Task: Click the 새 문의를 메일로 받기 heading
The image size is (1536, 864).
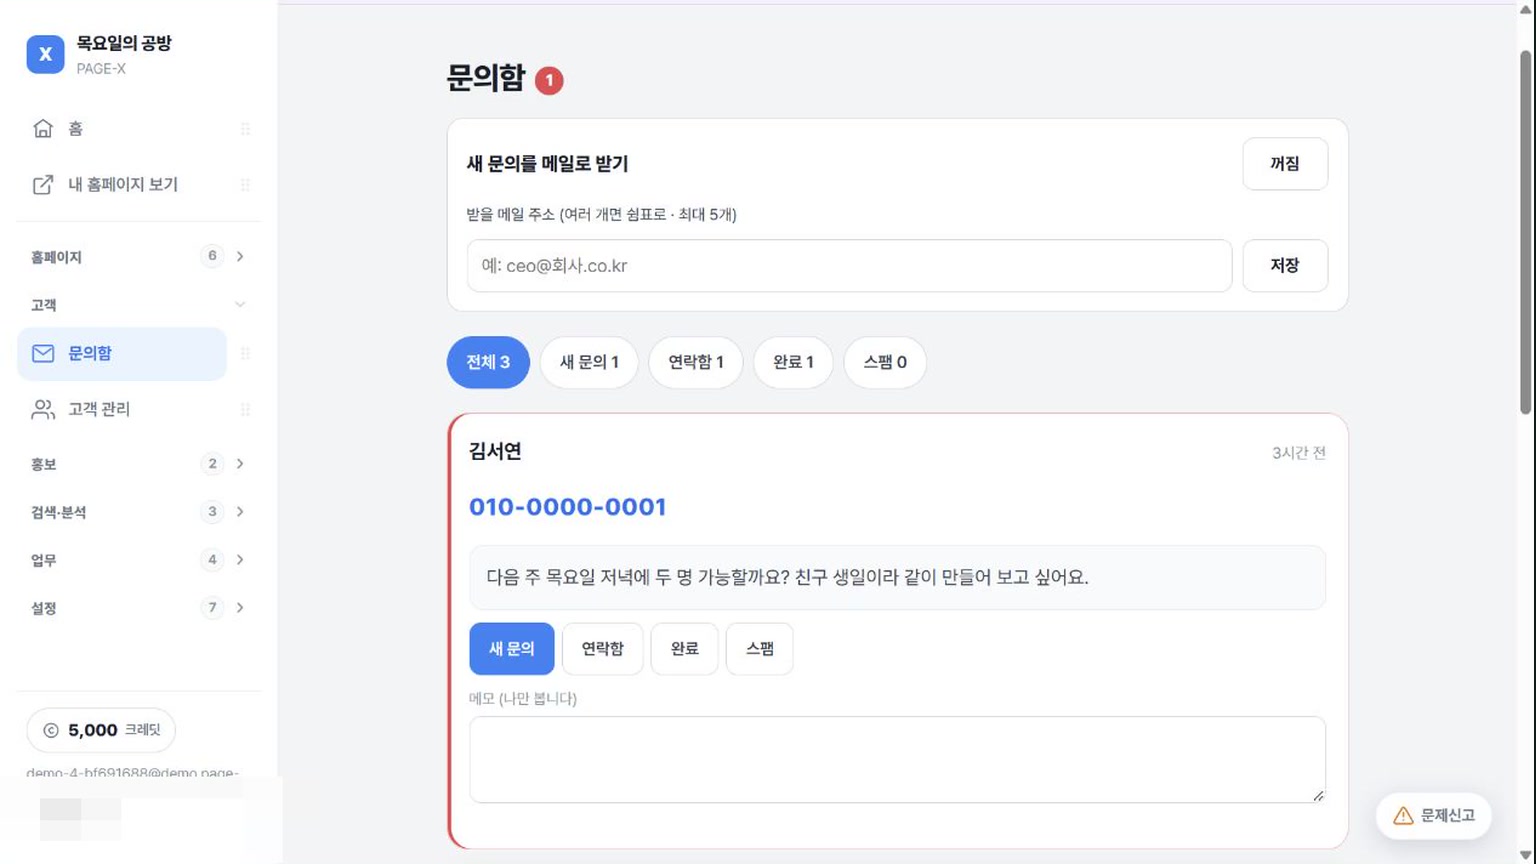Action: click(548, 164)
